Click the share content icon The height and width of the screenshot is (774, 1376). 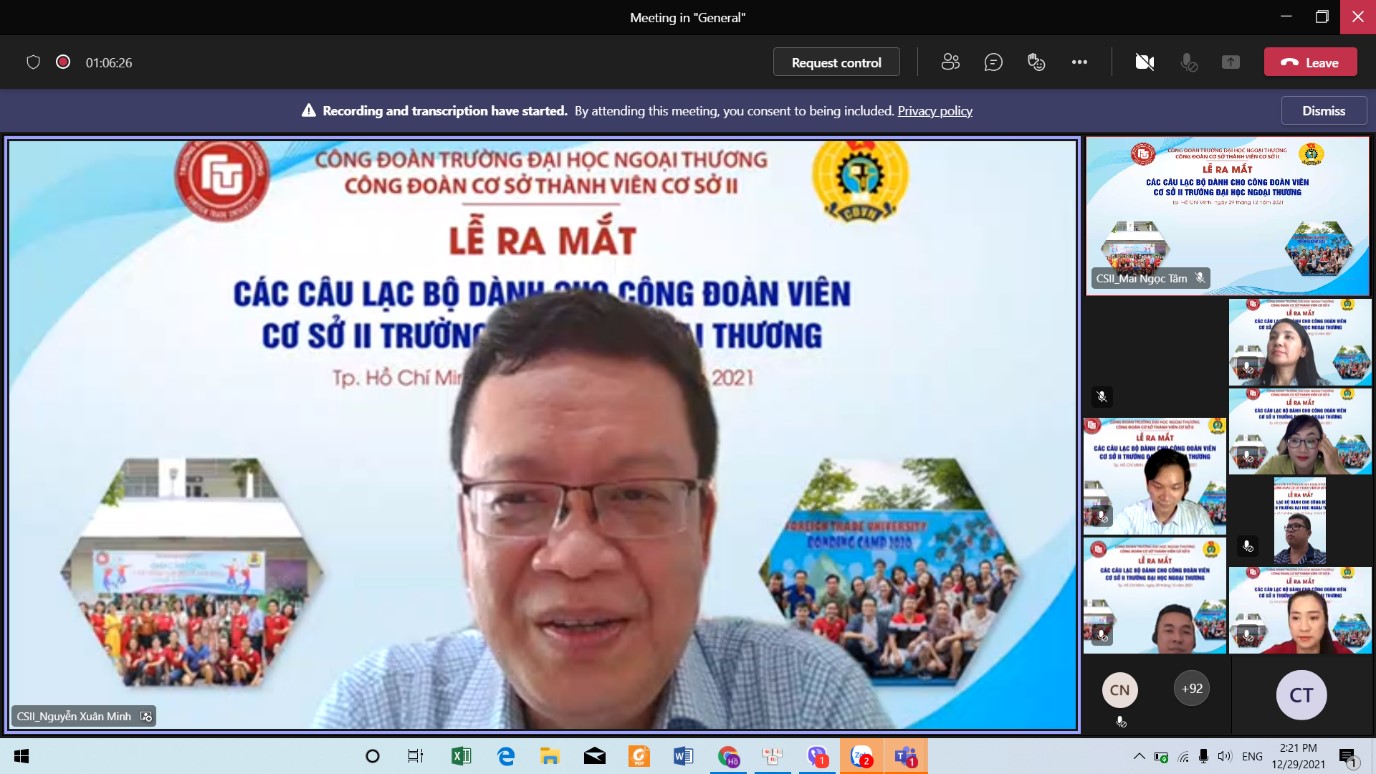tap(1231, 62)
